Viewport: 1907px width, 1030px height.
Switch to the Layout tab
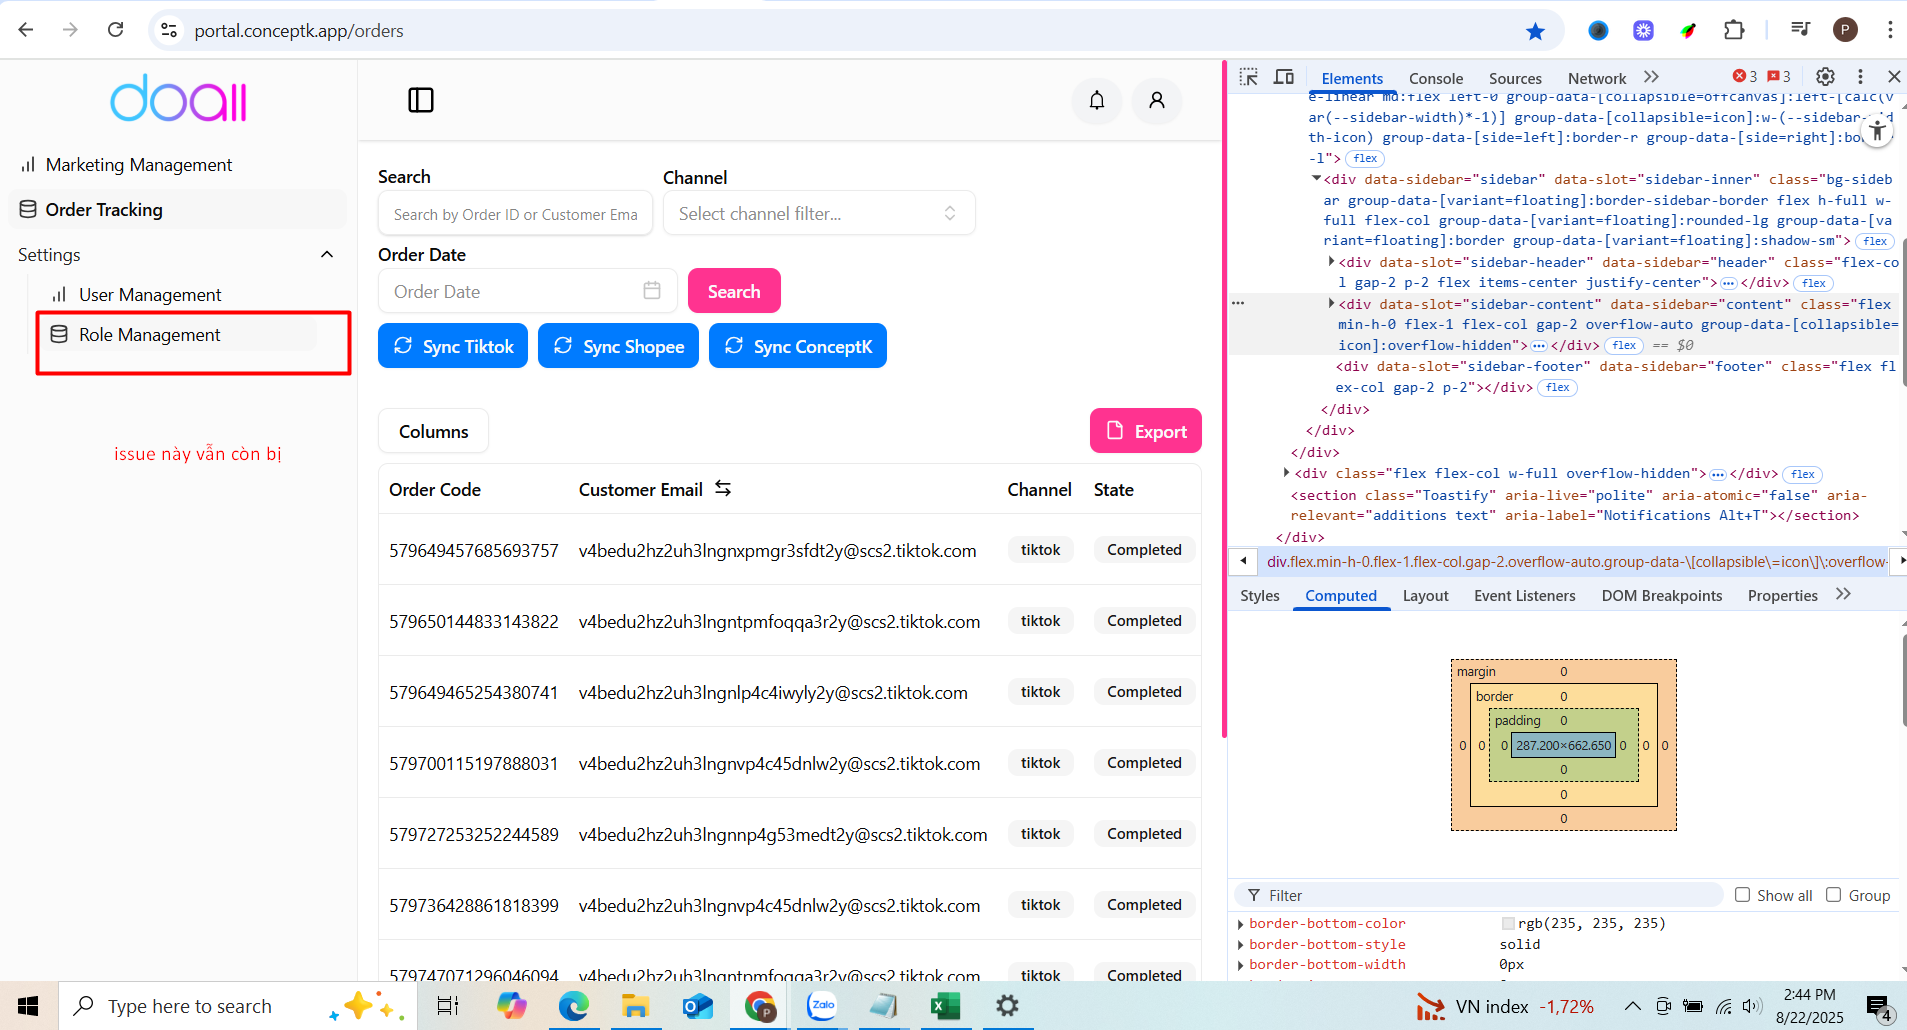tap(1425, 596)
